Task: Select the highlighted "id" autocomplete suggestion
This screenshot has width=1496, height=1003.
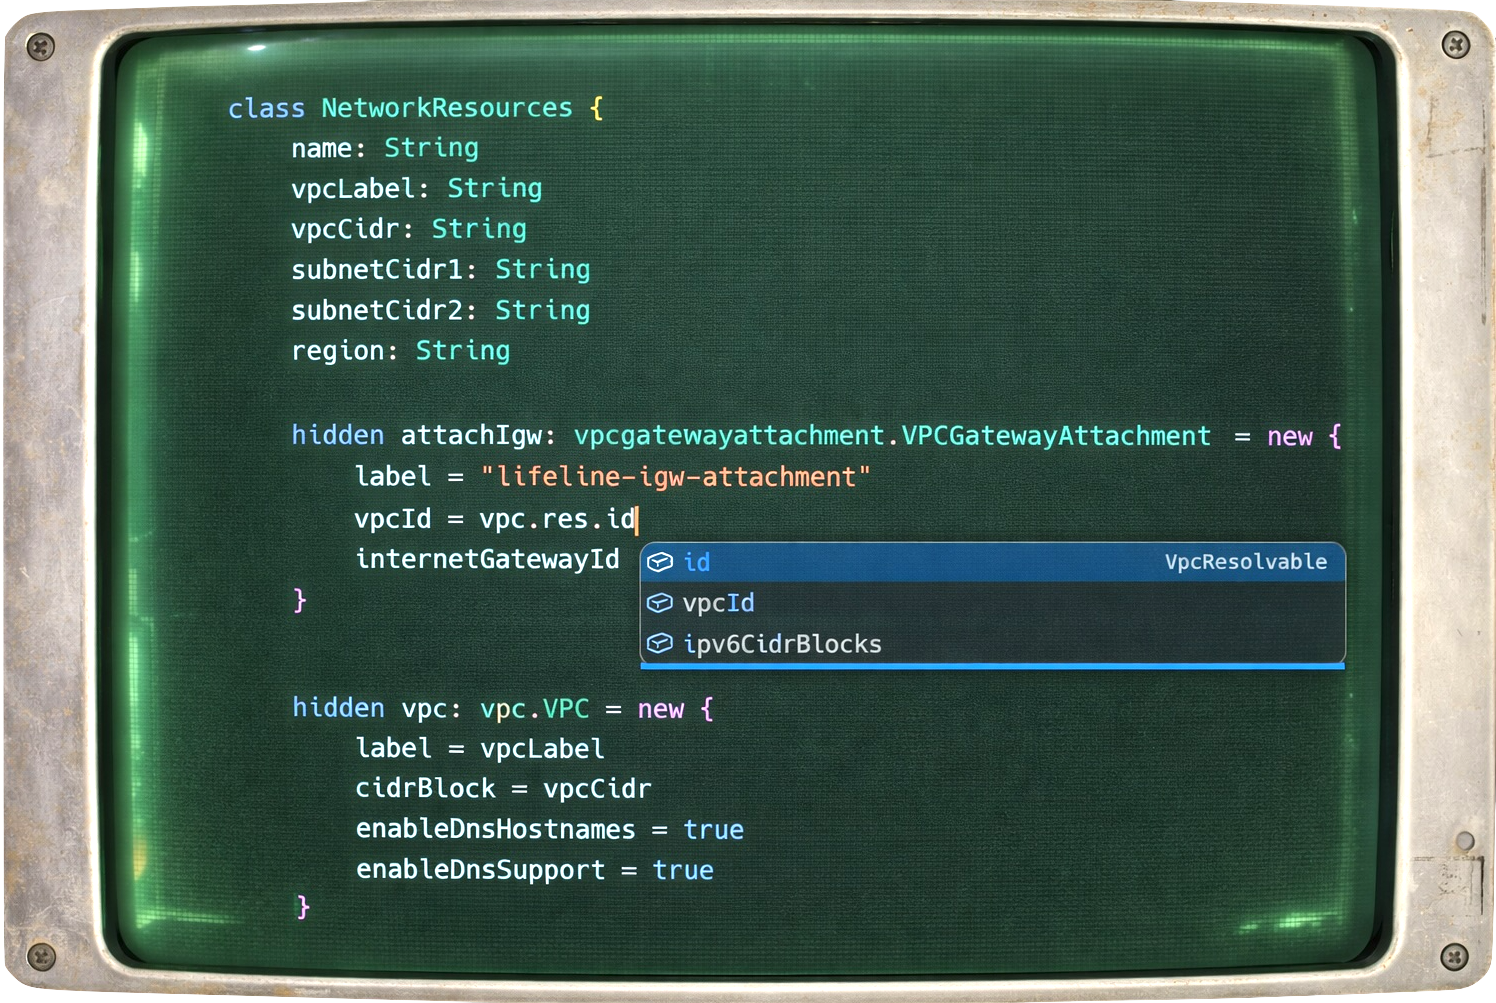Action: (x=697, y=562)
